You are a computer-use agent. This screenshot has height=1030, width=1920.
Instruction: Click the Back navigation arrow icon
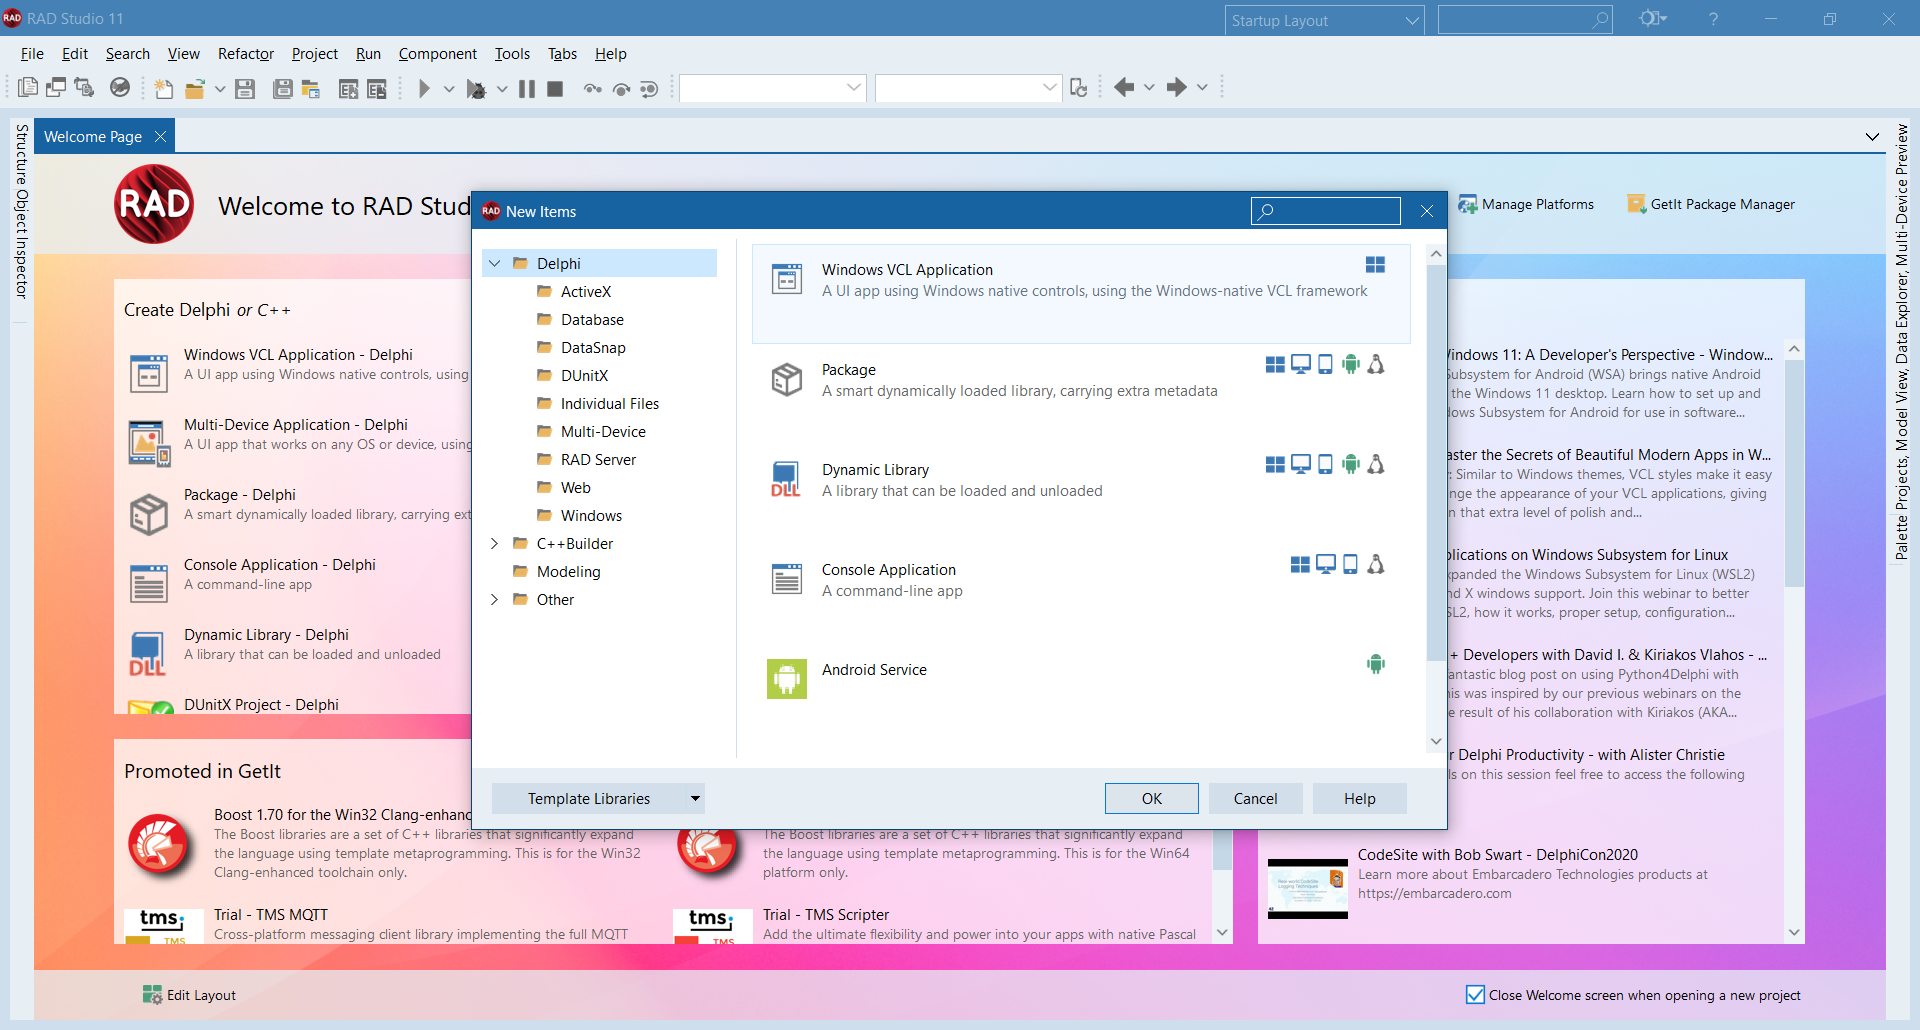(x=1124, y=87)
